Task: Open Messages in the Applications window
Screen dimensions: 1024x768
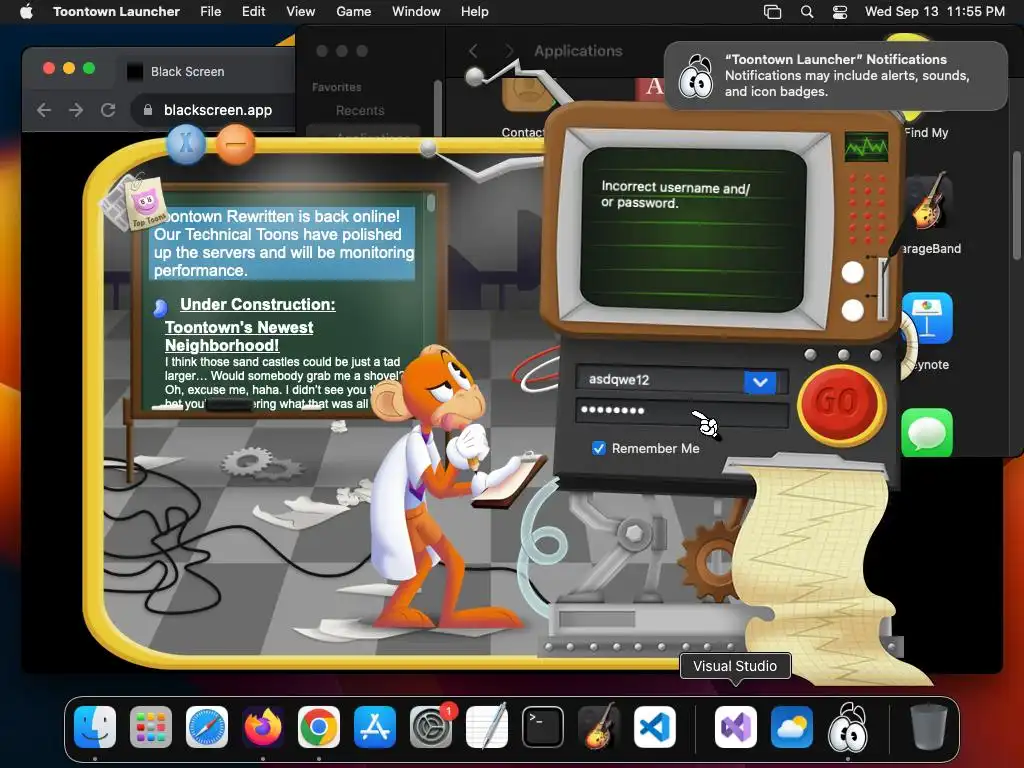Action: point(927,432)
